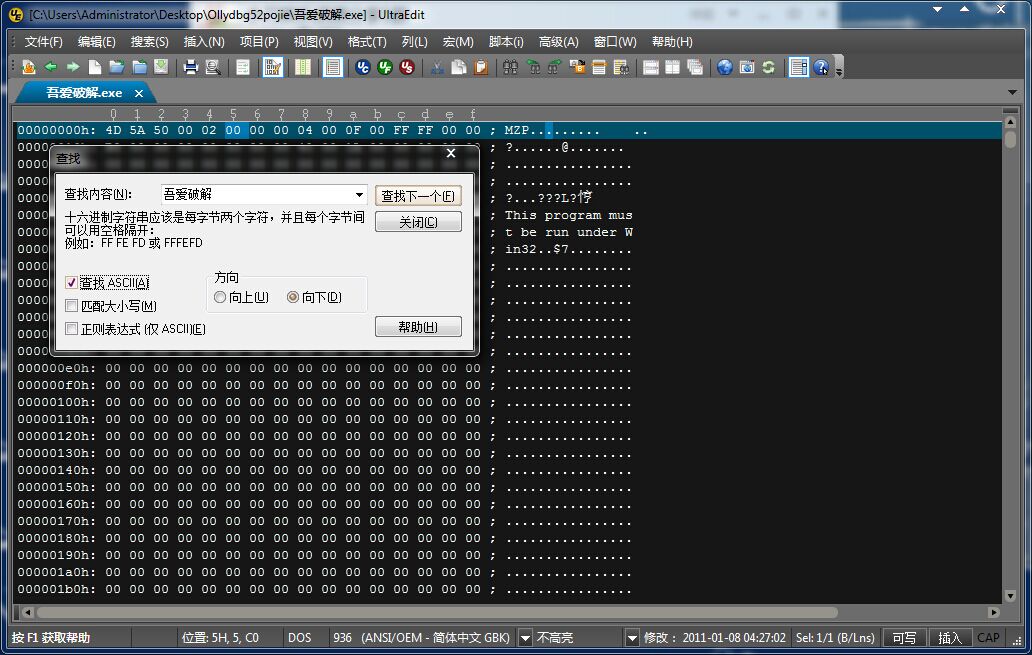Click the binoculars find icon in the toolbar
The width and height of the screenshot is (1032, 655).
click(x=511, y=67)
